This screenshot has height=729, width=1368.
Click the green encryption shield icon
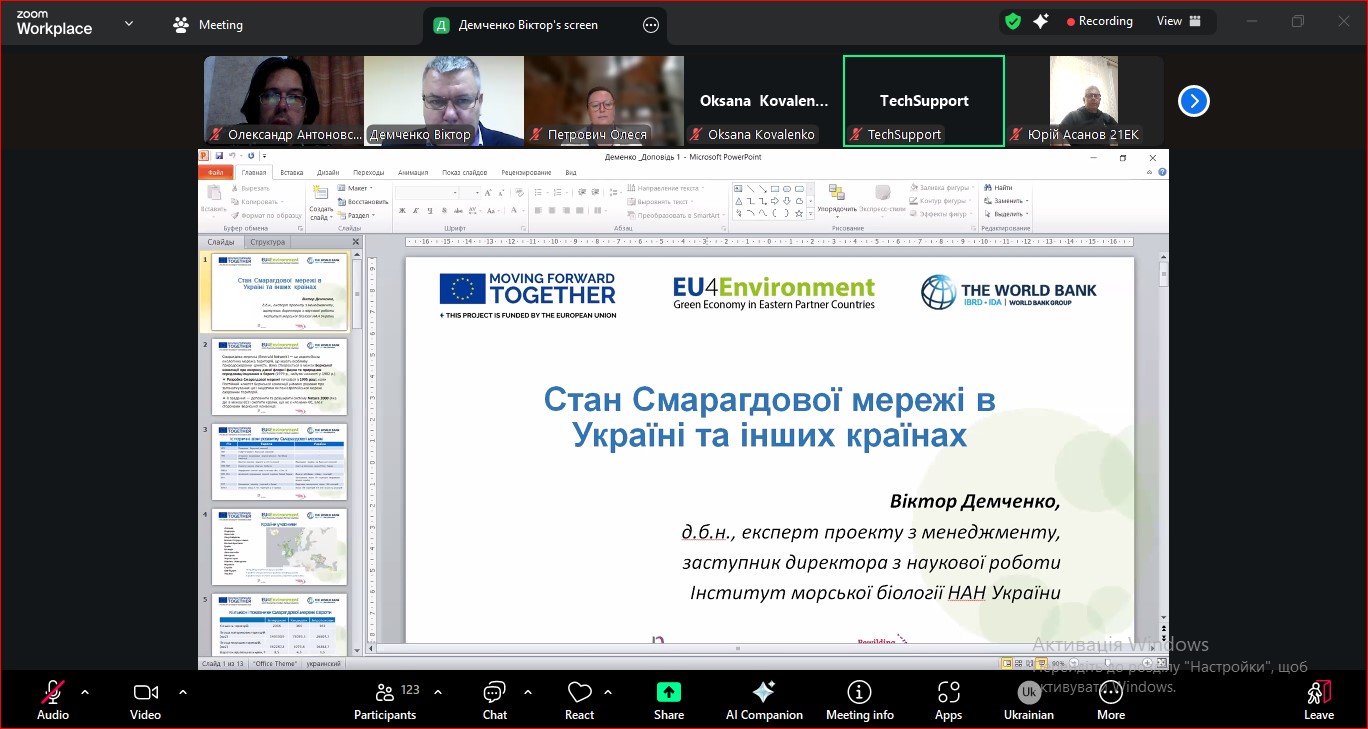1013,21
